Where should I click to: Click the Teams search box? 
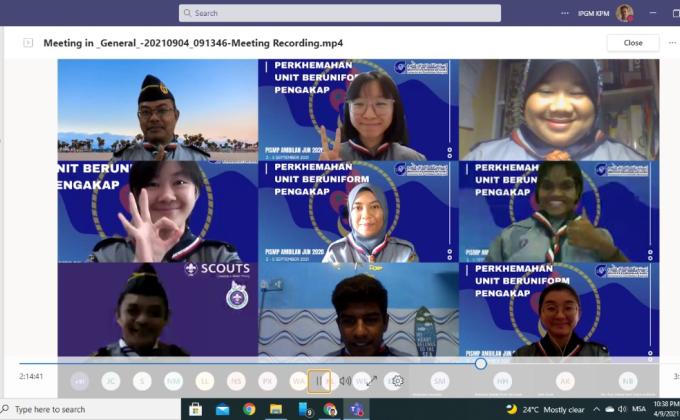[x=340, y=13]
